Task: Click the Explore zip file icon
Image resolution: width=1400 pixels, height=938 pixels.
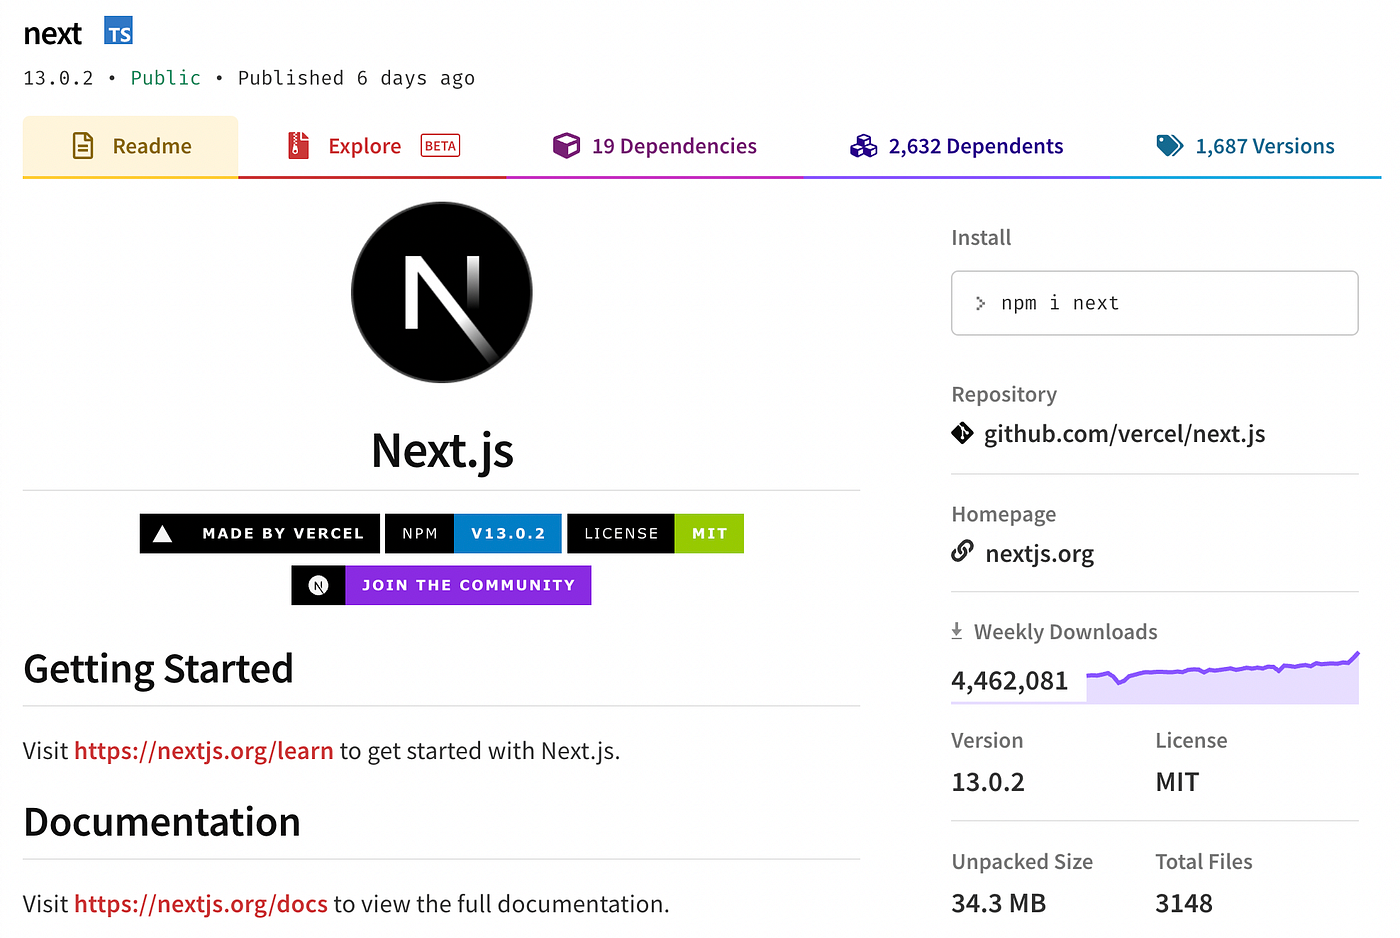Action: click(x=298, y=146)
